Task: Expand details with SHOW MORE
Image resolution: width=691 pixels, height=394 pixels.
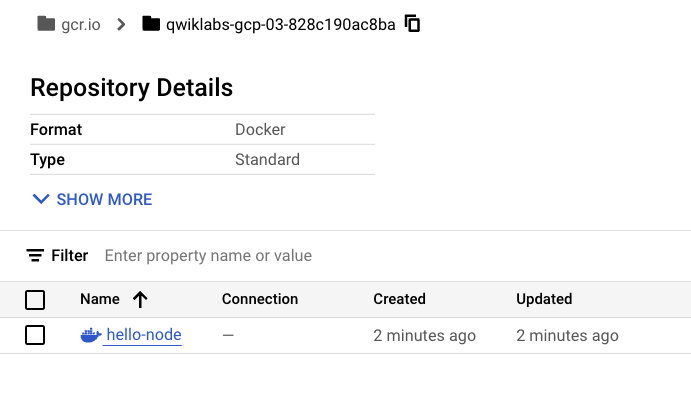Action: point(93,199)
